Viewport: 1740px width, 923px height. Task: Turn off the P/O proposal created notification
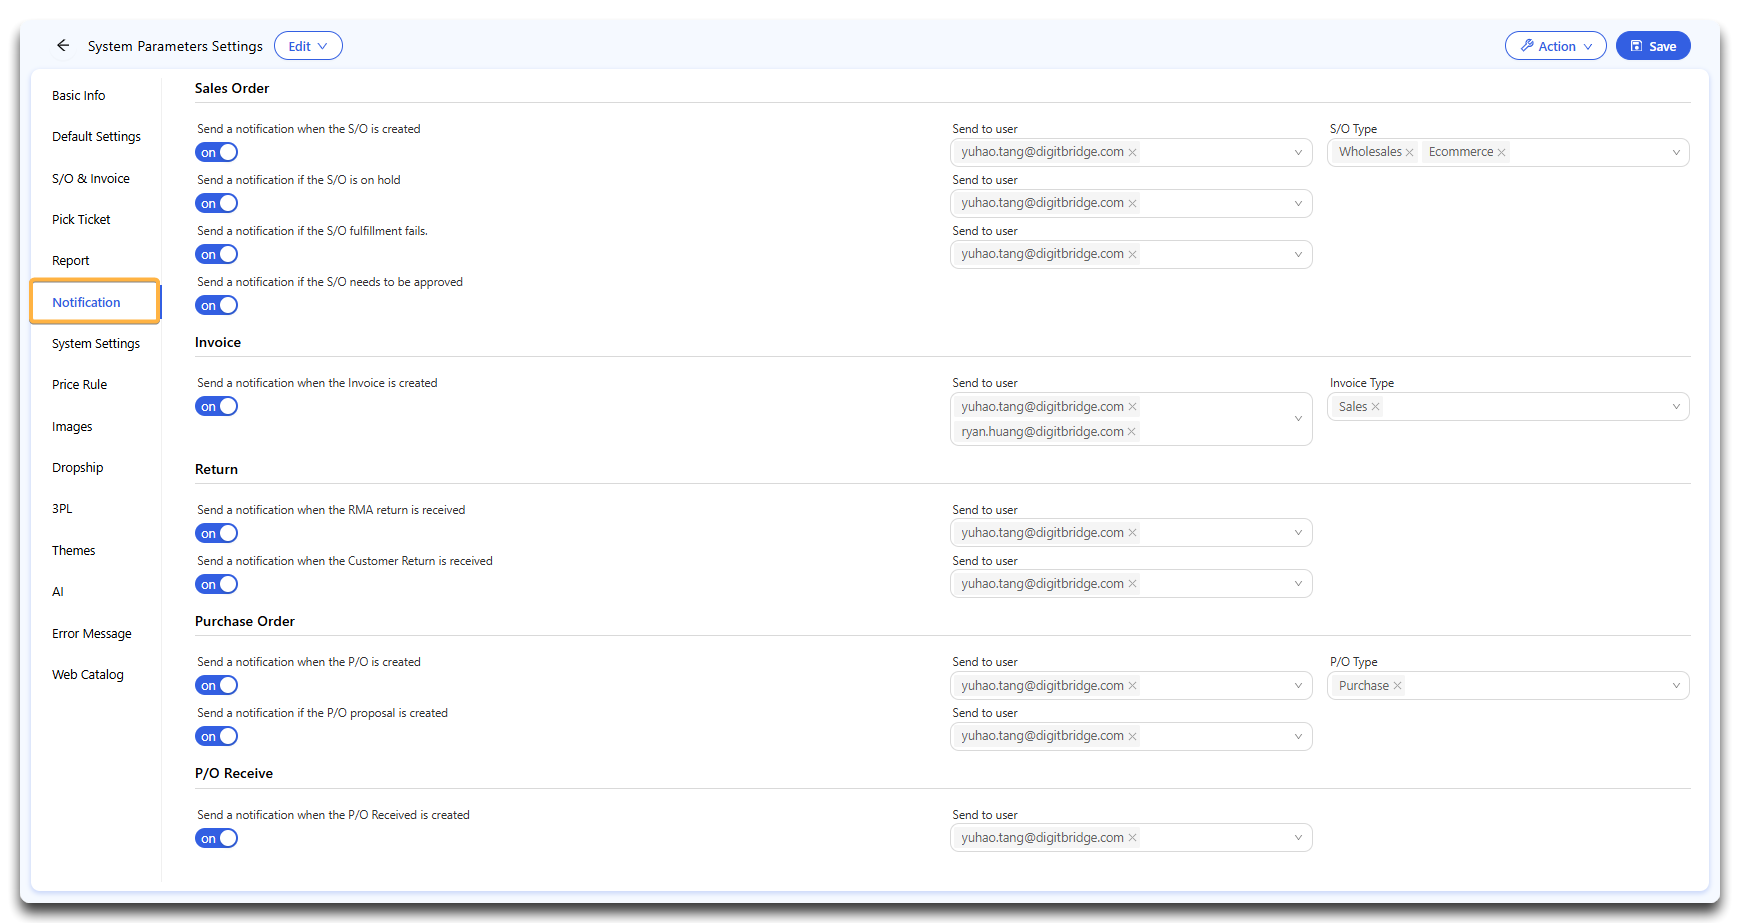tap(217, 737)
